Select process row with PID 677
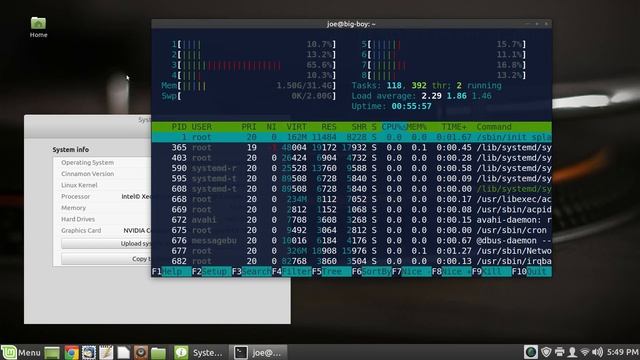 pyautogui.click(x=351, y=251)
